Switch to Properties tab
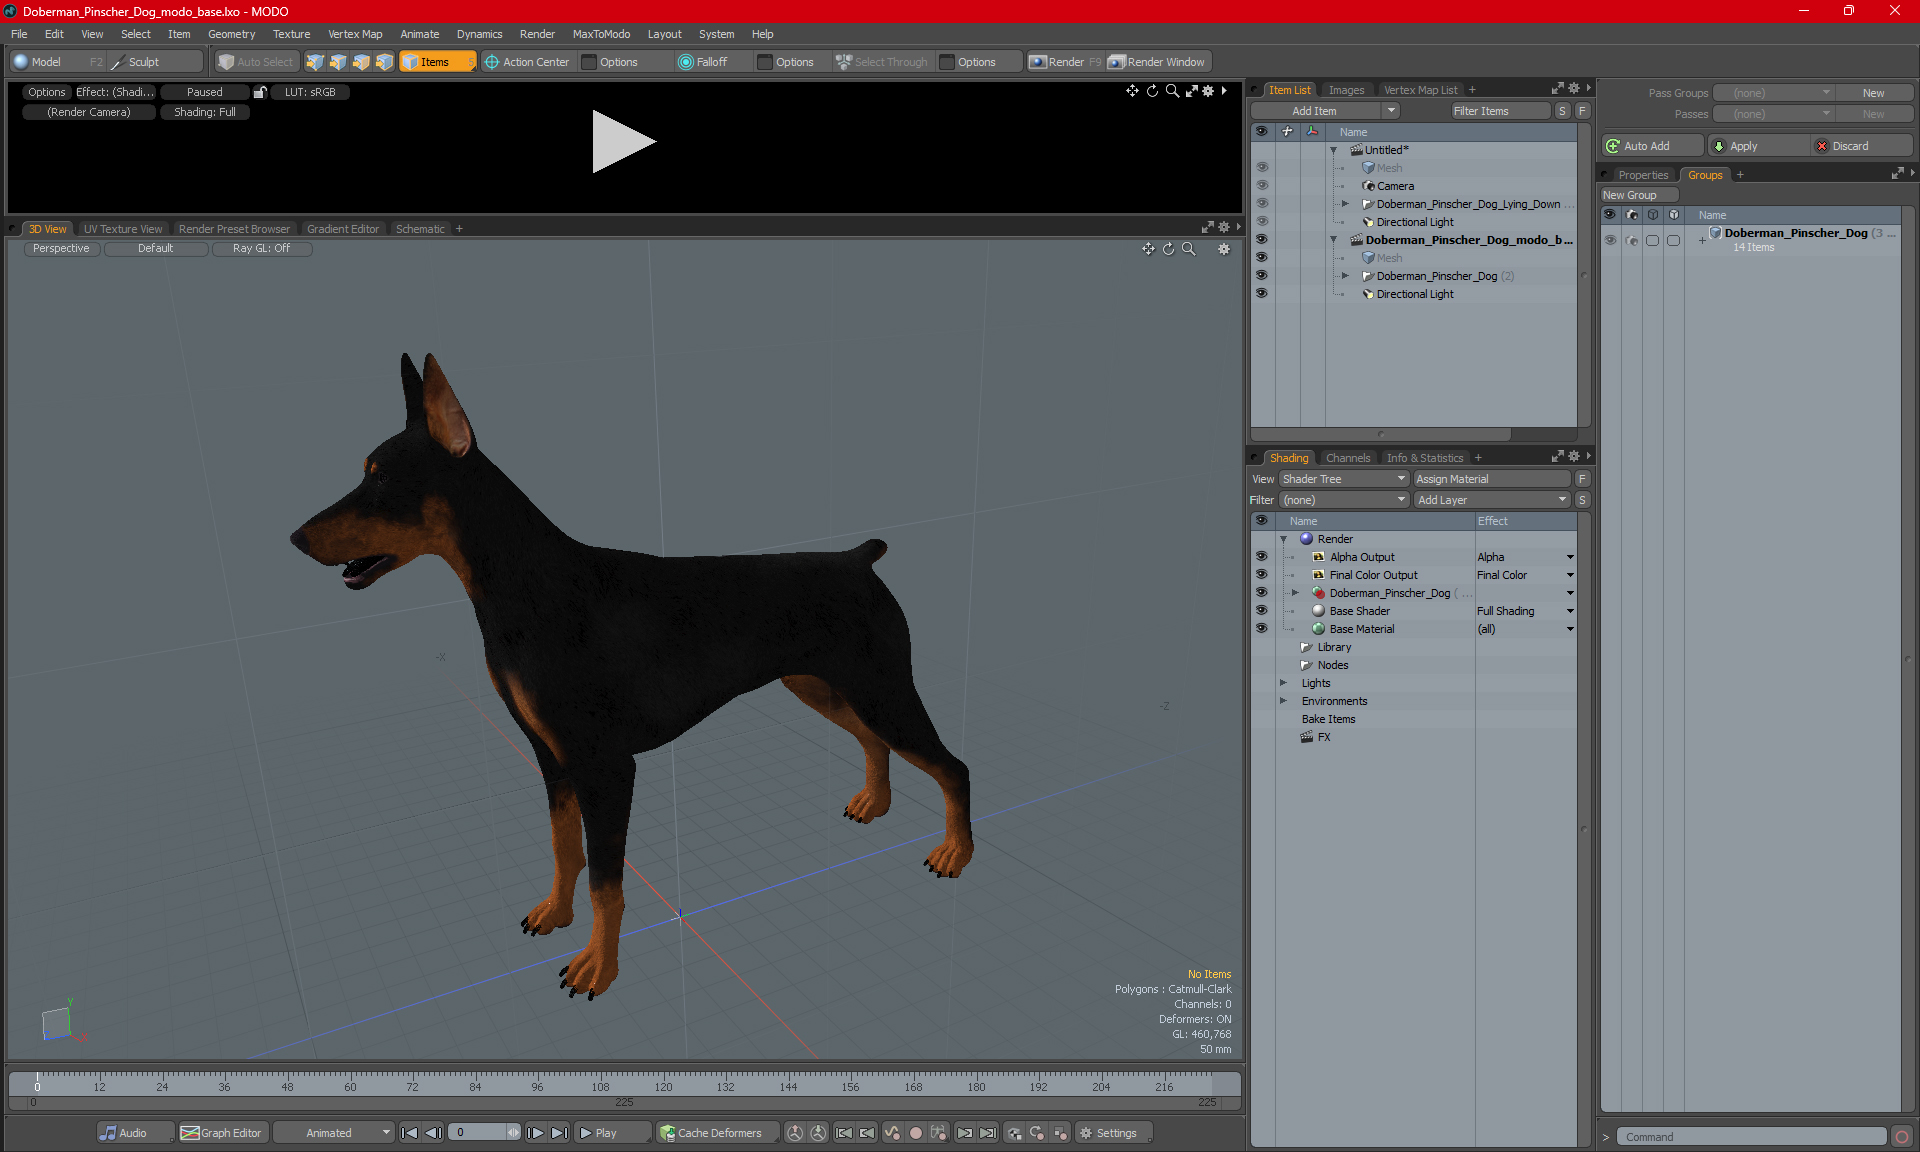Viewport: 1920px width, 1152px height. point(1643,175)
